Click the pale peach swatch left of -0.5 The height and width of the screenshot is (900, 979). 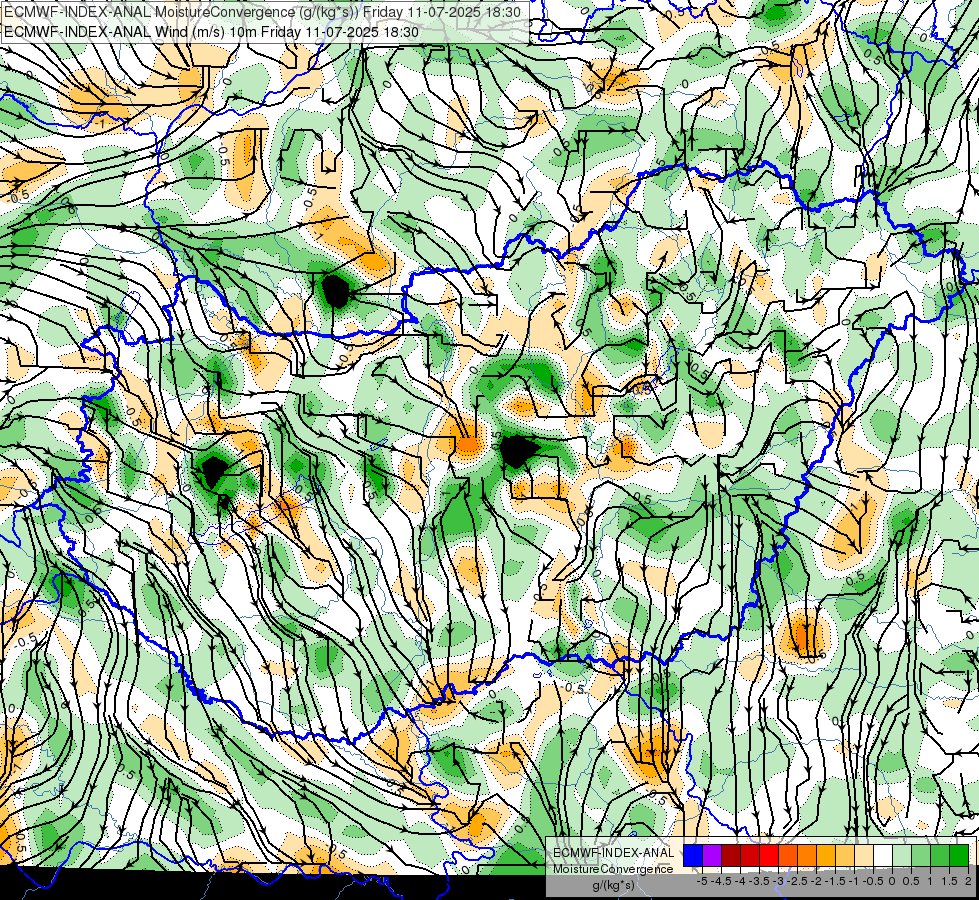pyautogui.click(x=864, y=855)
